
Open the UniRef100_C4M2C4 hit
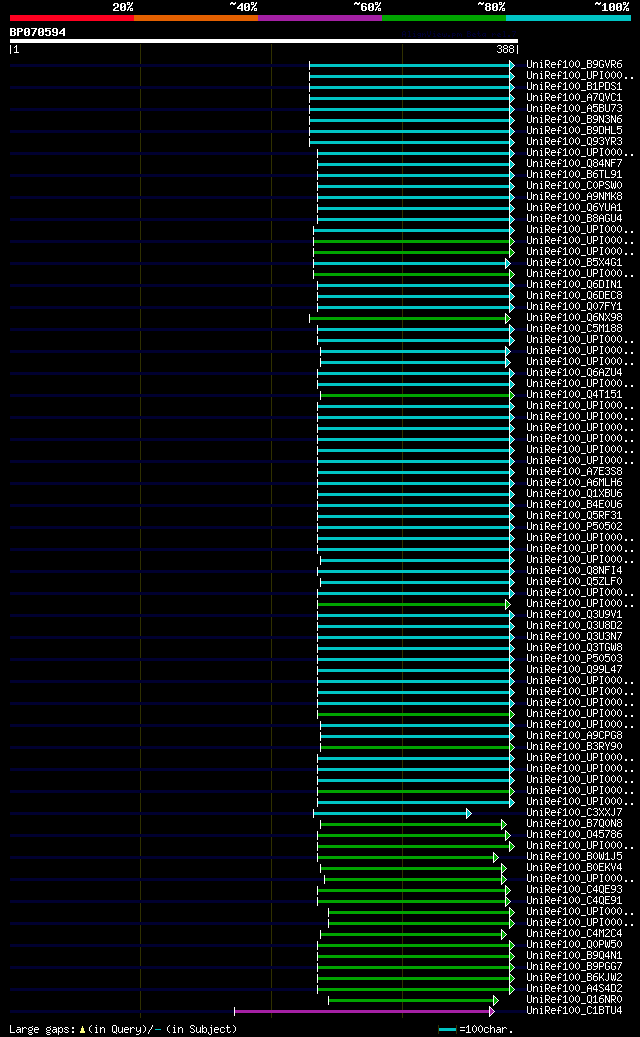(x=574, y=933)
